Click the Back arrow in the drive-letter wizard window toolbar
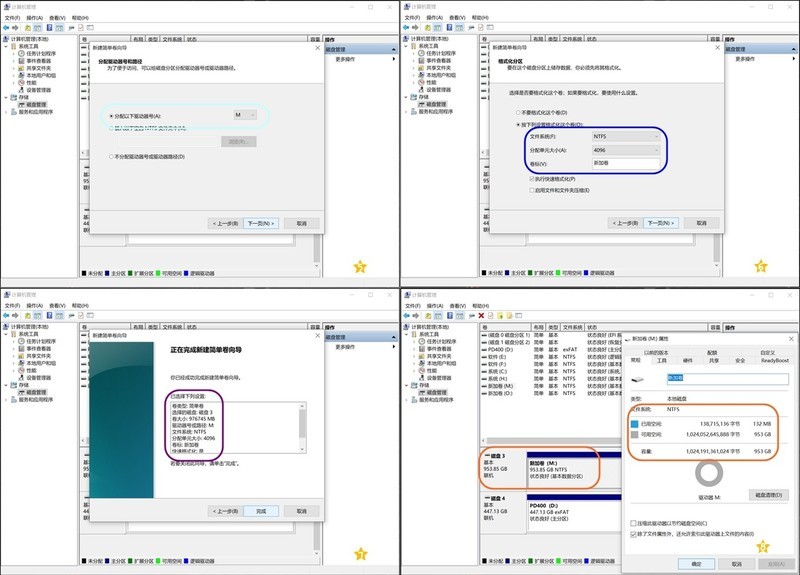This screenshot has height=575, width=800. pyautogui.click(x=6, y=28)
